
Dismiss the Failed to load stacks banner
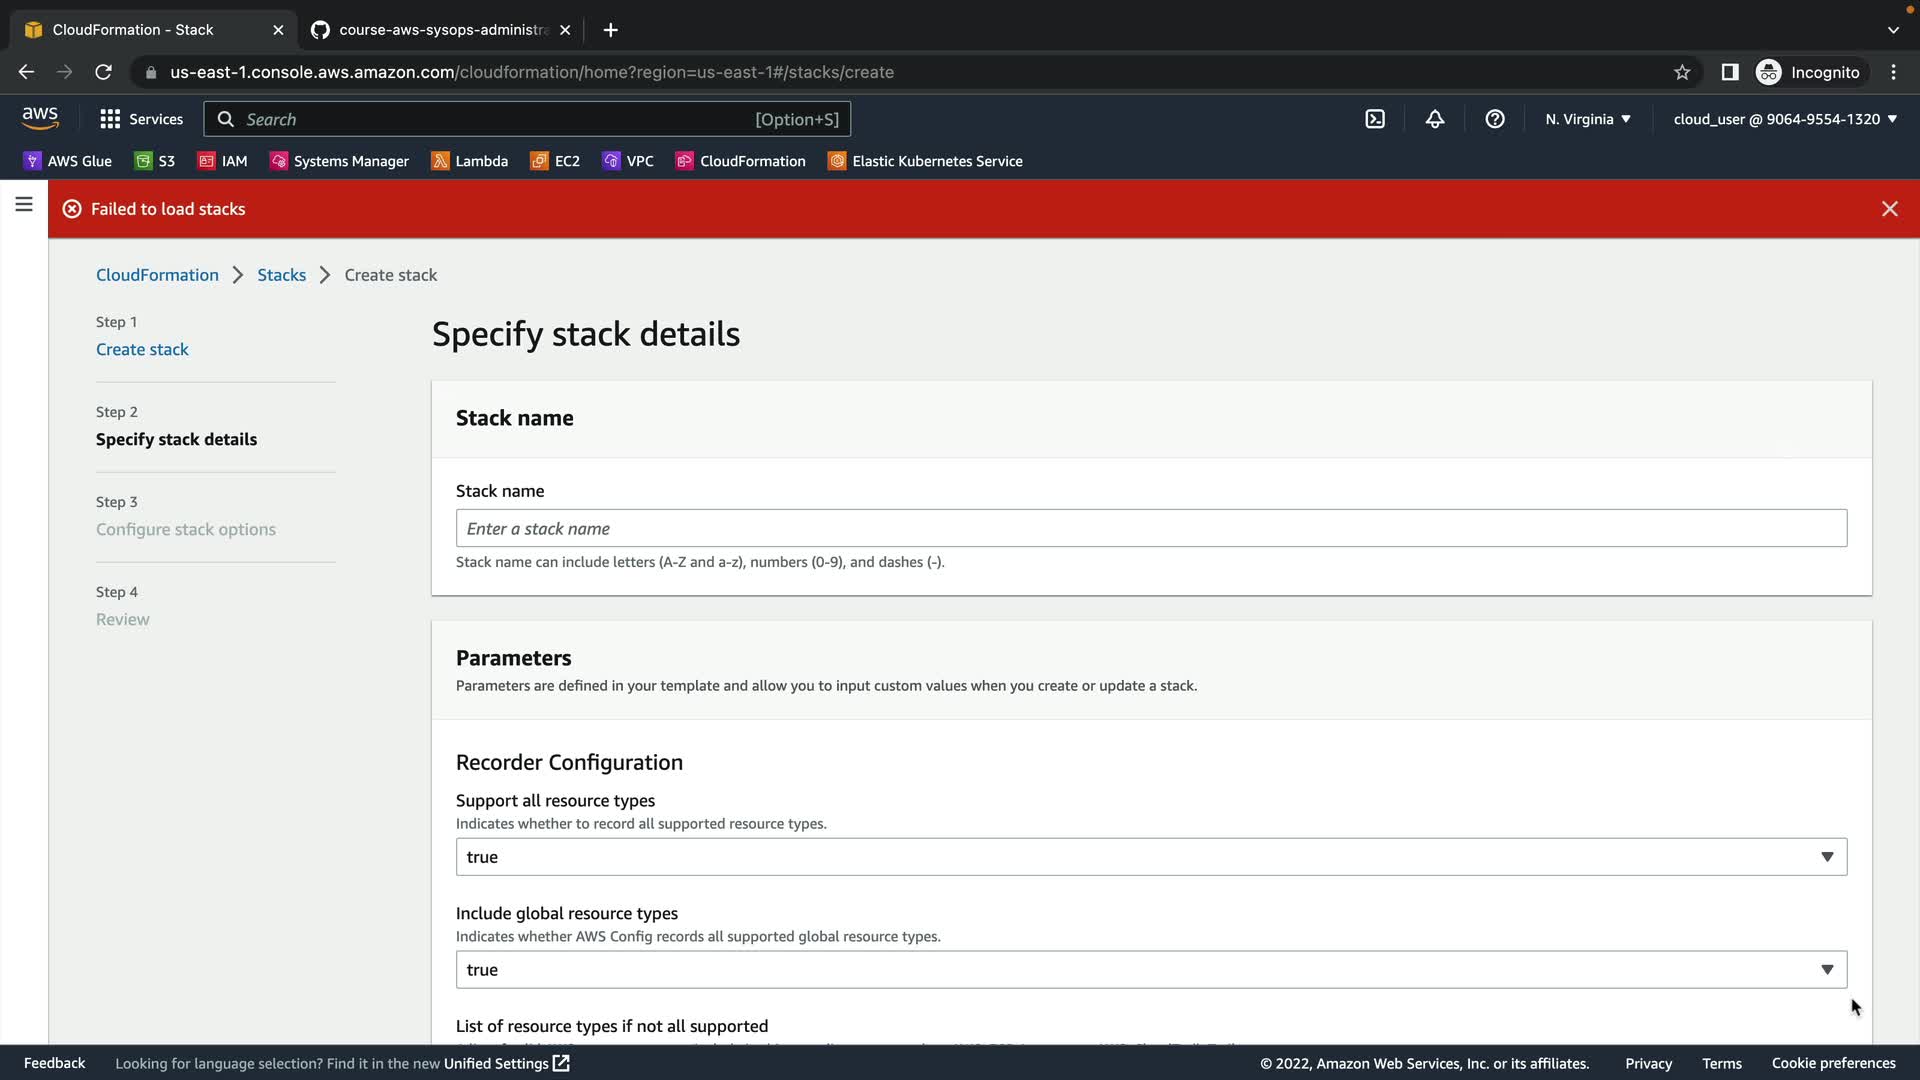[1889, 209]
